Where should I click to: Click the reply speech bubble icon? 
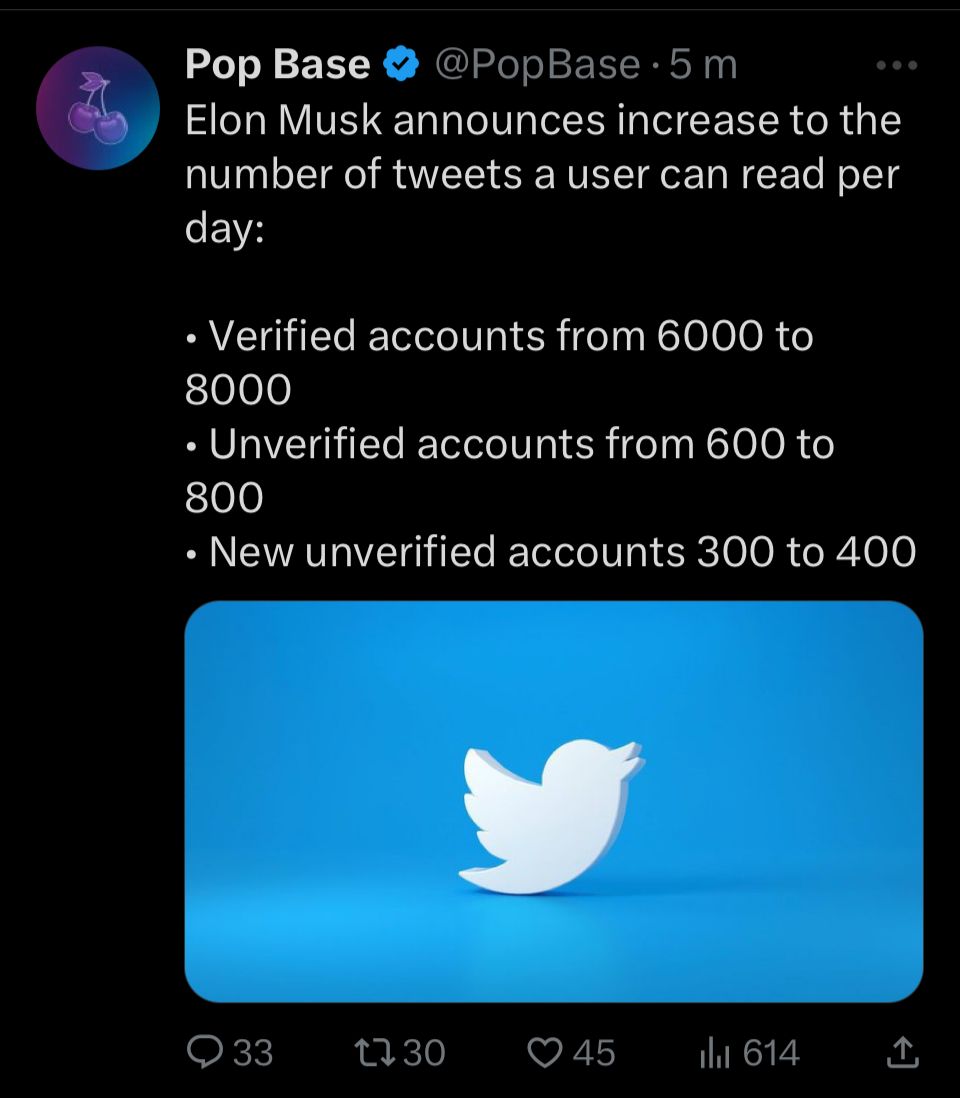point(206,1051)
